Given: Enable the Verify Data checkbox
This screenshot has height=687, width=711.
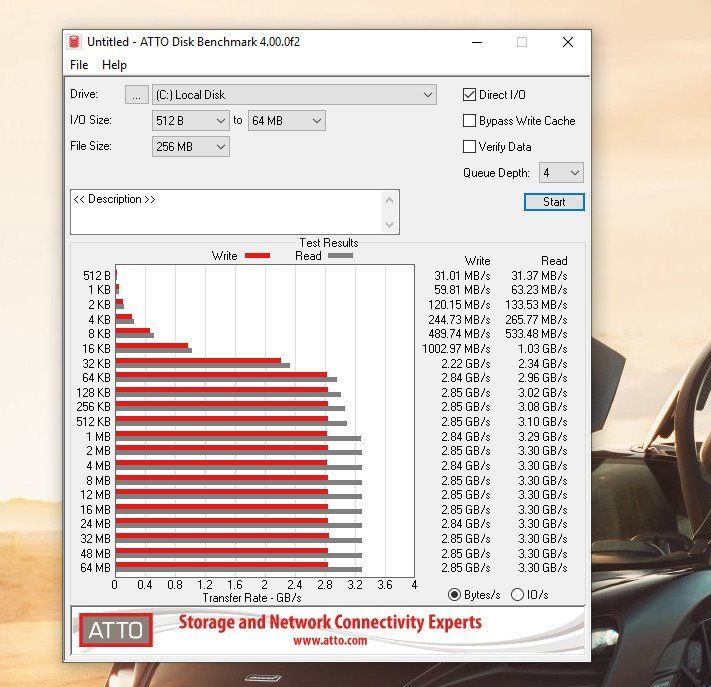Looking at the screenshot, I should pyautogui.click(x=469, y=146).
